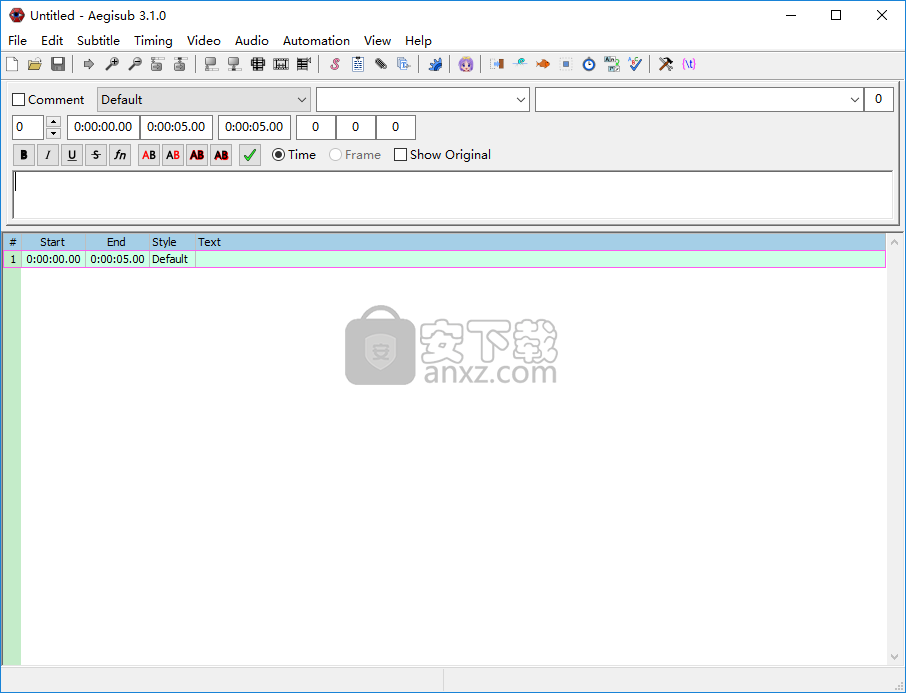
Task: Expand the actor name dropdown
Action: coord(521,100)
